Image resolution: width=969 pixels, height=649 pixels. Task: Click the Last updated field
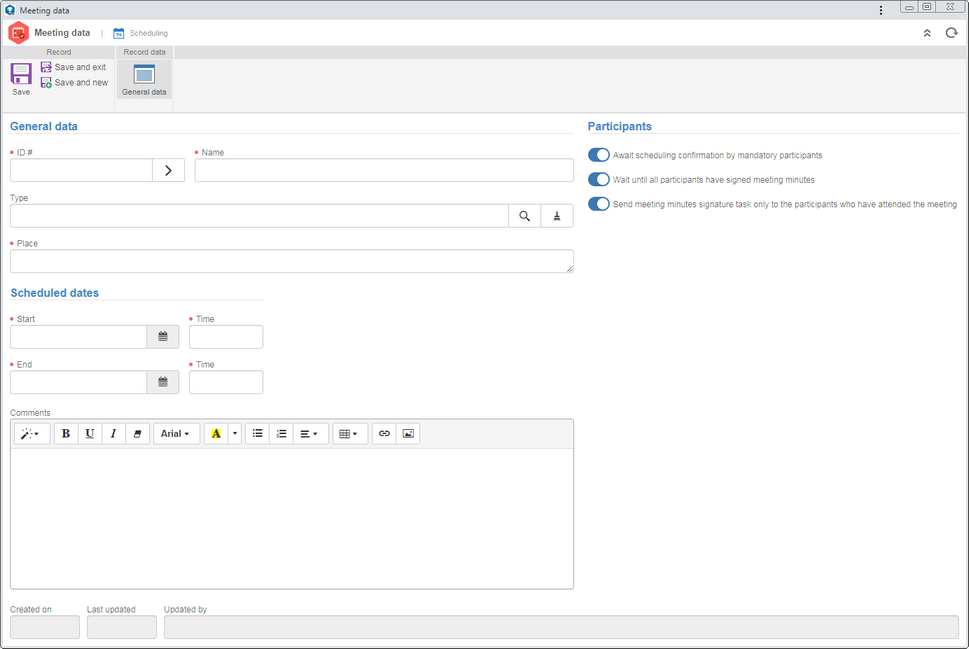coord(122,627)
